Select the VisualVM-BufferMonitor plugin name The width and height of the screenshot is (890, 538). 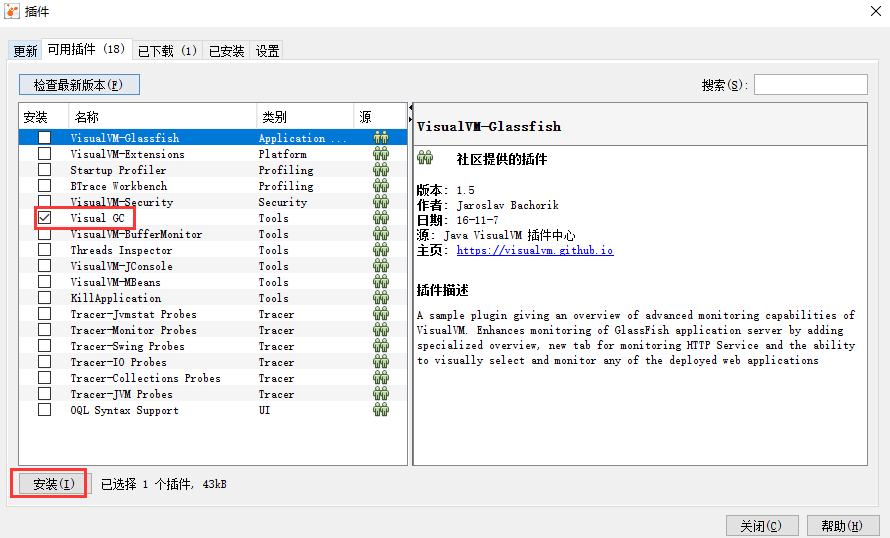tap(136, 234)
